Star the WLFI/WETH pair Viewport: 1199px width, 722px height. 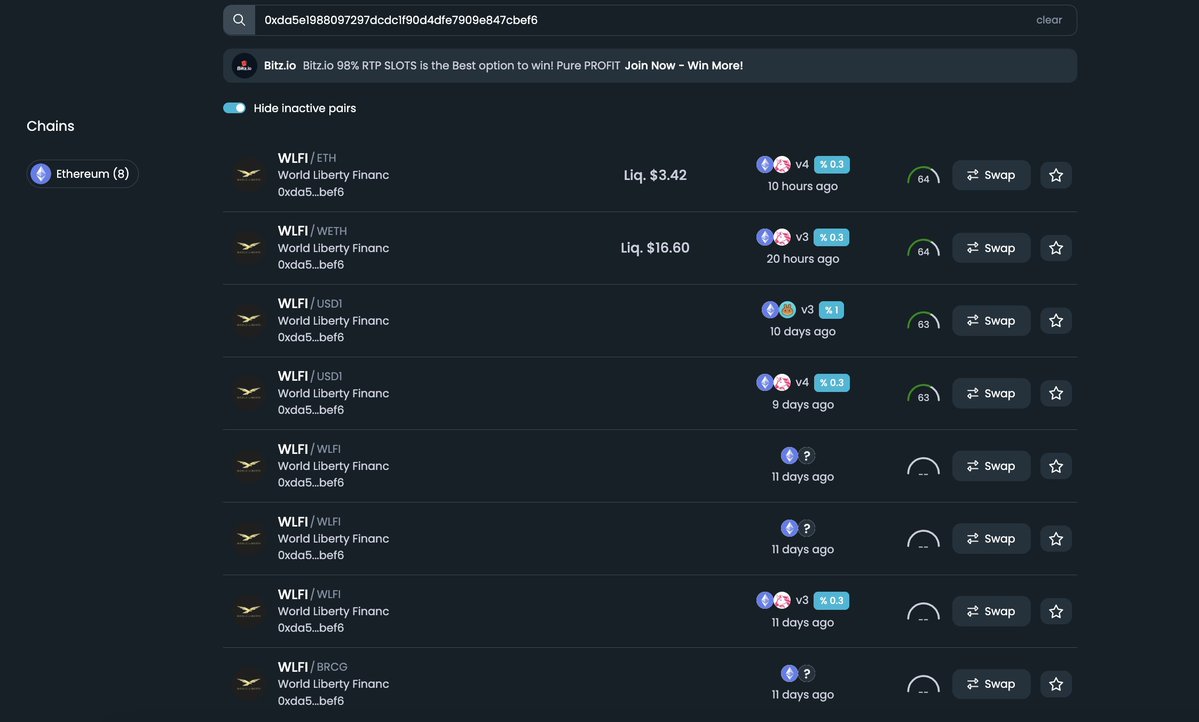1056,248
